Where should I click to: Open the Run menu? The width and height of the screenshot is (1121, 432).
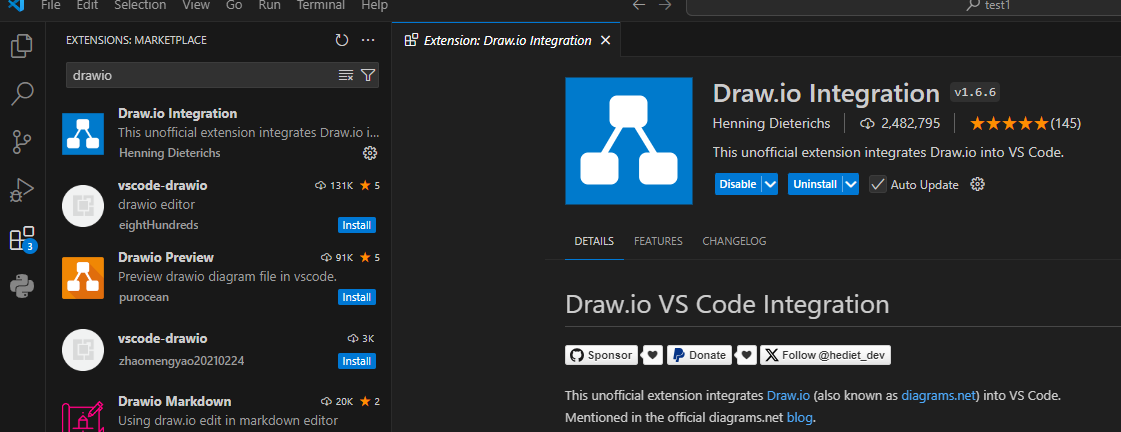point(270,5)
